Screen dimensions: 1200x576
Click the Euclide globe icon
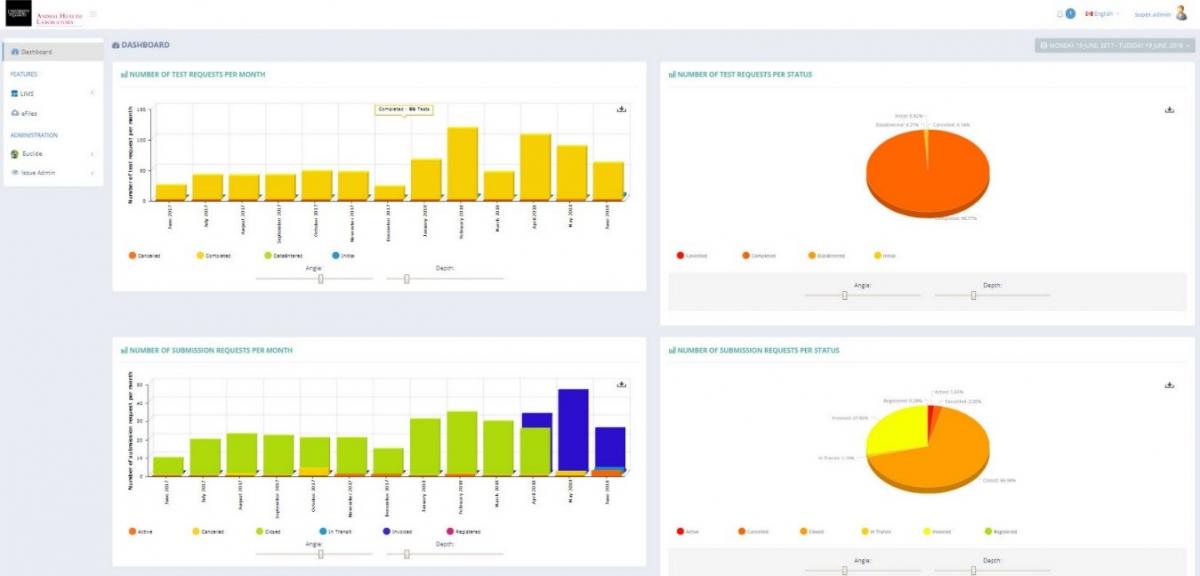coord(15,154)
